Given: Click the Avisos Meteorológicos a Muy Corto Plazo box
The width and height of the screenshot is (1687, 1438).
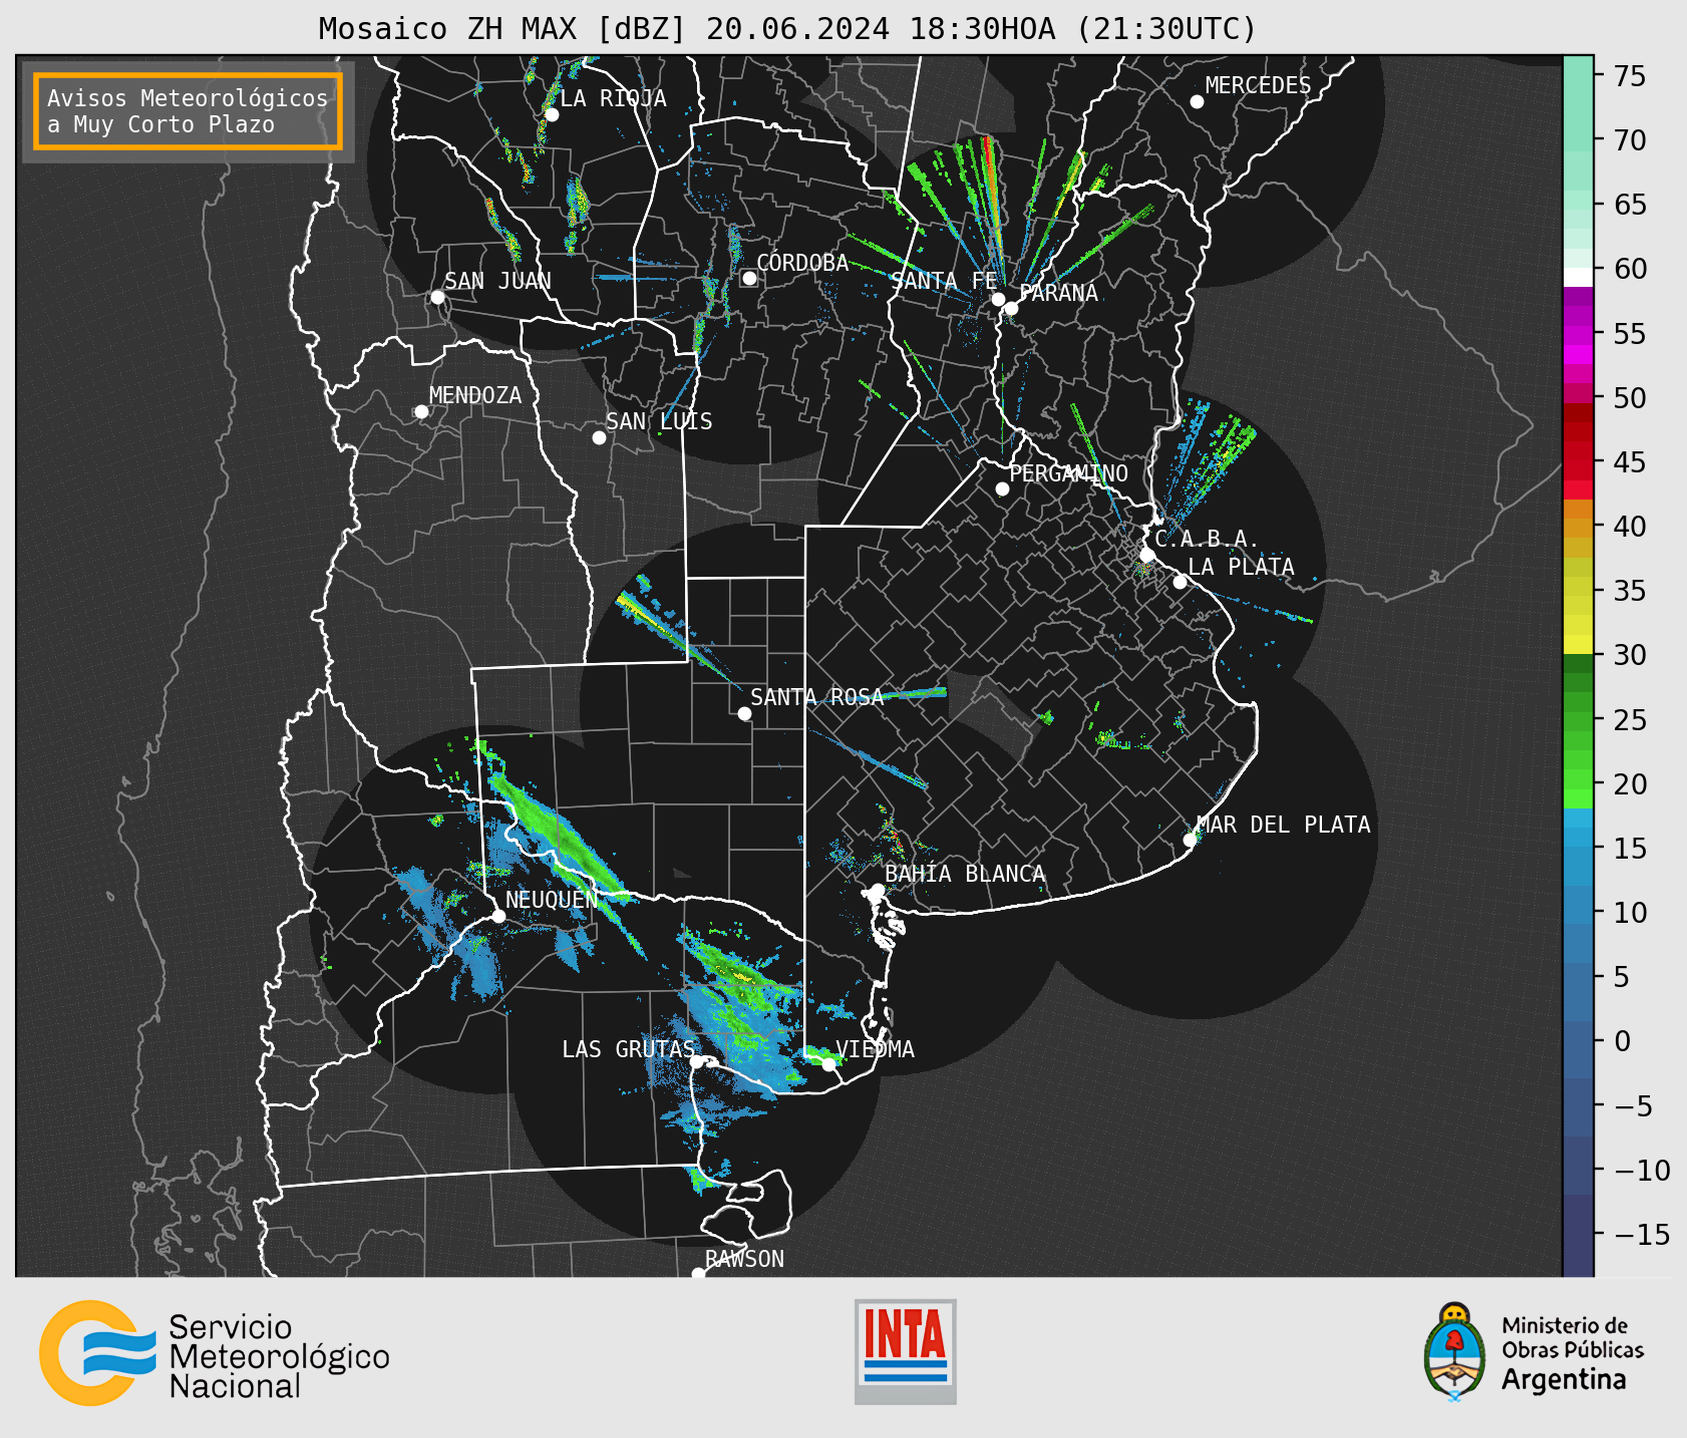Looking at the screenshot, I should pos(188,111).
